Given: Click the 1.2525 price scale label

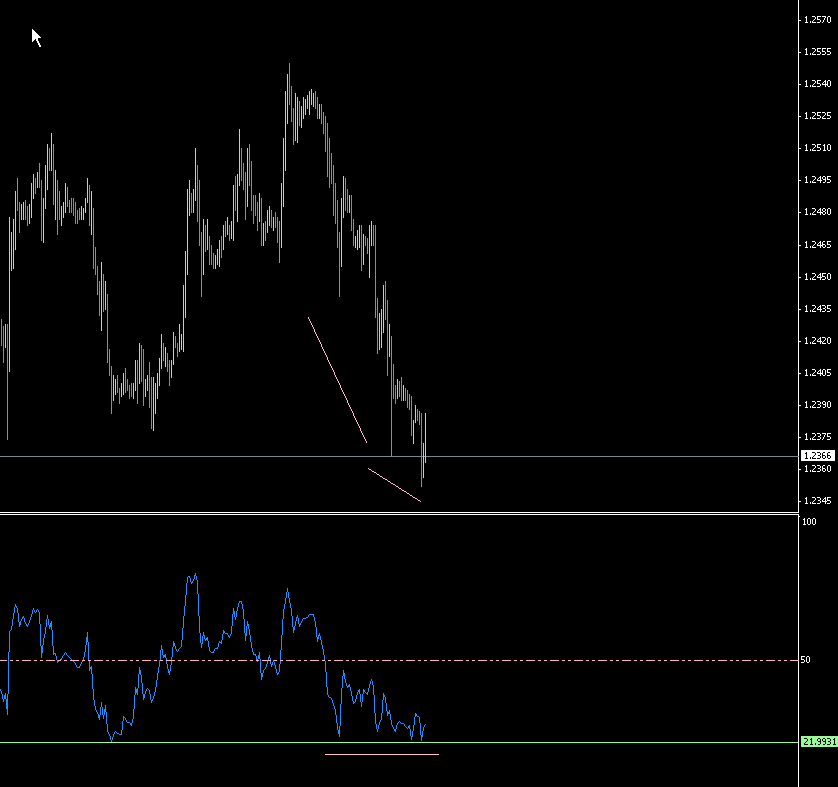Looking at the screenshot, I should coord(818,116).
